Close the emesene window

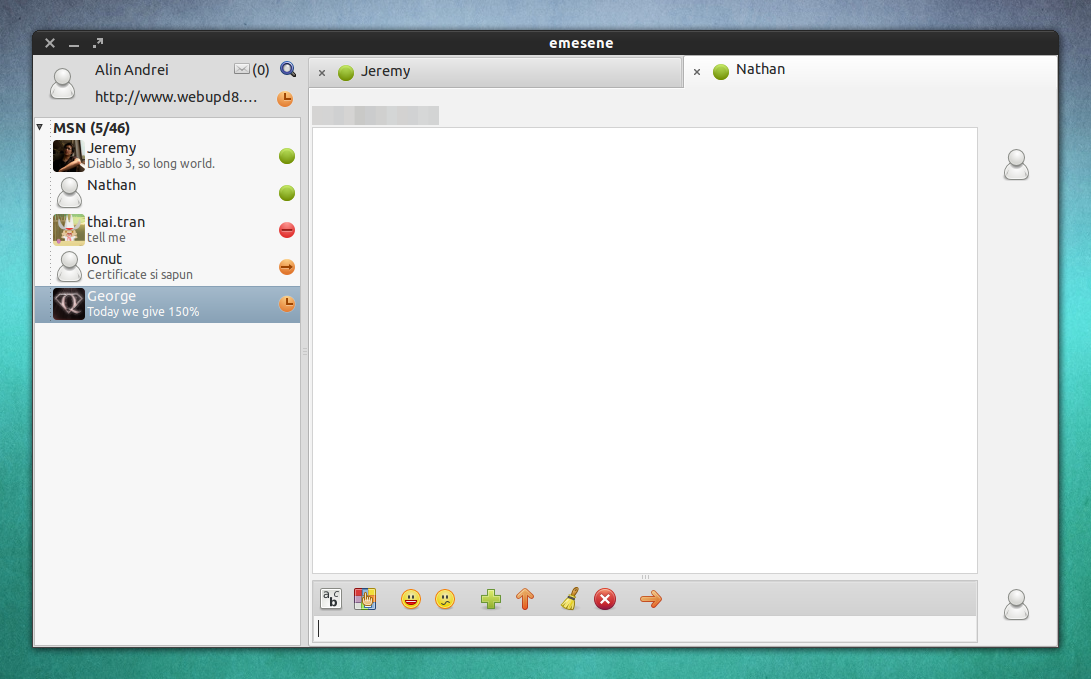[x=50, y=43]
